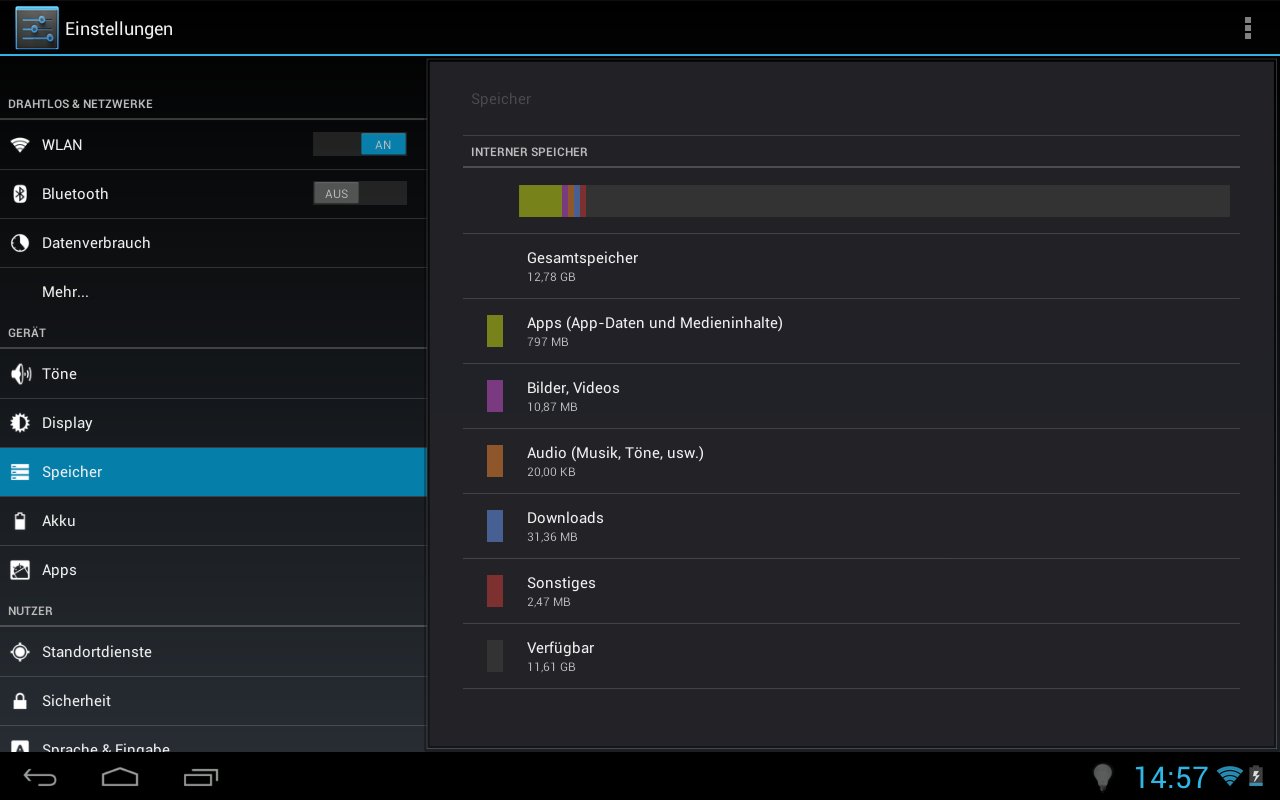This screenshot has width=1280, height=800.
Task: Click the NUTZER section header
Action: (30, 611)
